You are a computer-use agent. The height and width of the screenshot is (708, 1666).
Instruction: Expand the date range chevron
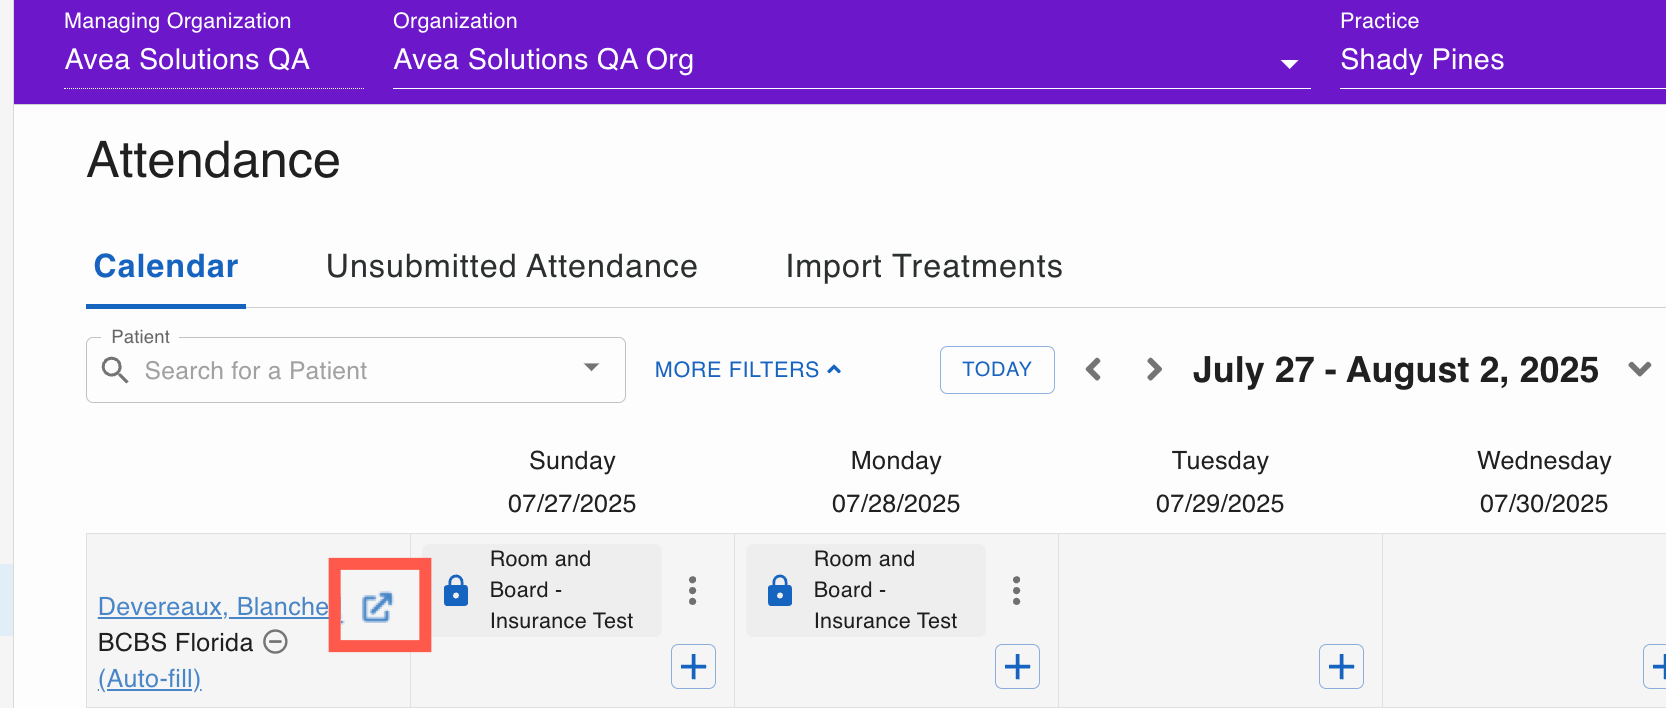pos(1639,369)
